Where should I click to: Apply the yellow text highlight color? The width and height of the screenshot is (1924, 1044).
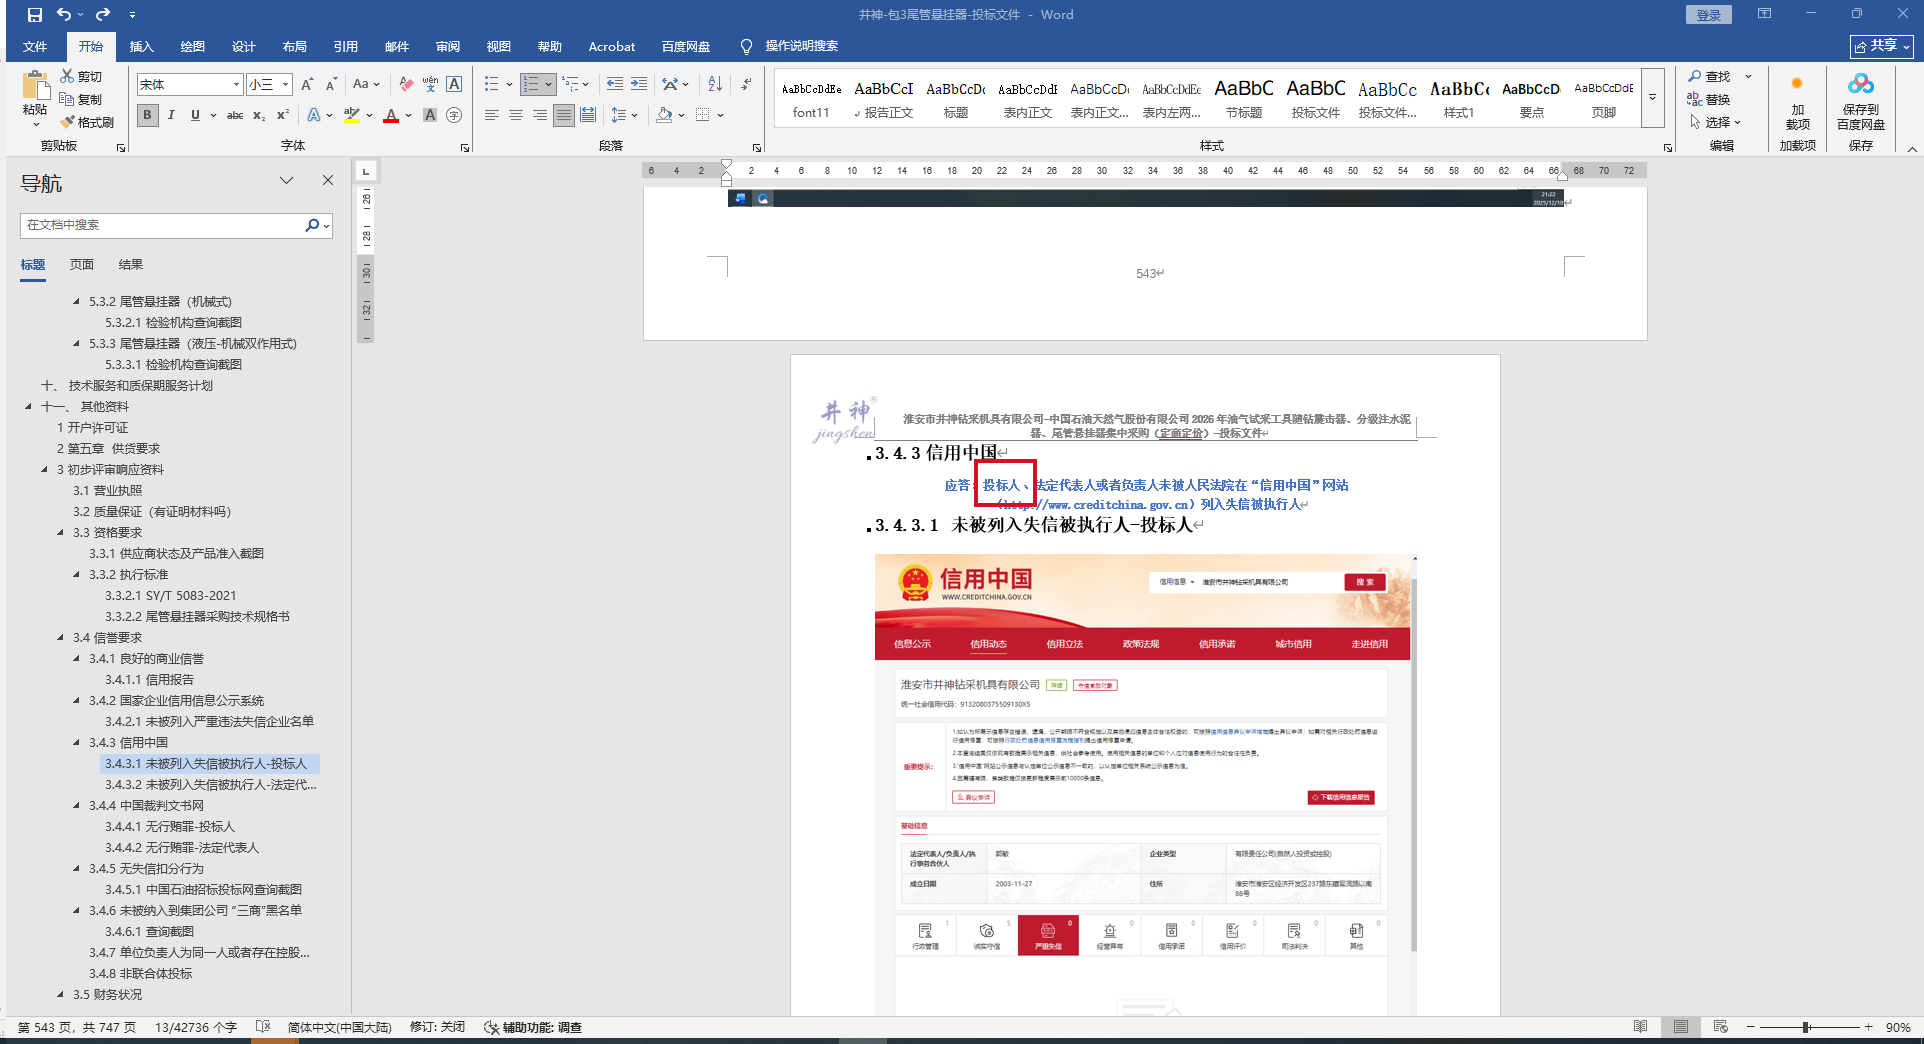[352, 115]
